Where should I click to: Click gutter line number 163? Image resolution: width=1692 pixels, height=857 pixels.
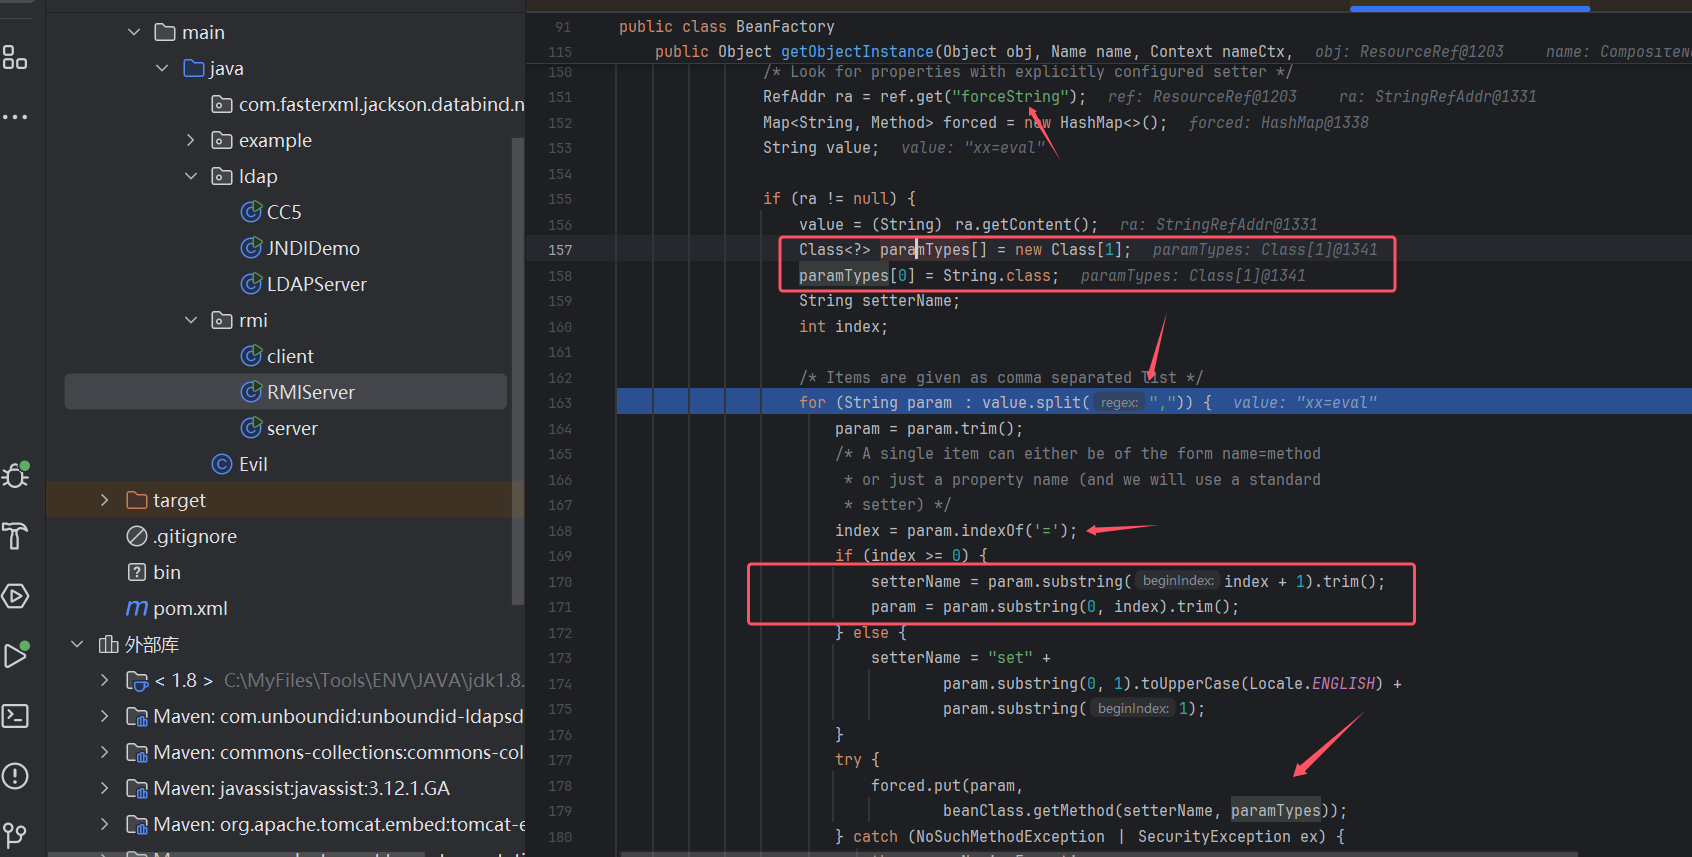(x=560, y=403)
